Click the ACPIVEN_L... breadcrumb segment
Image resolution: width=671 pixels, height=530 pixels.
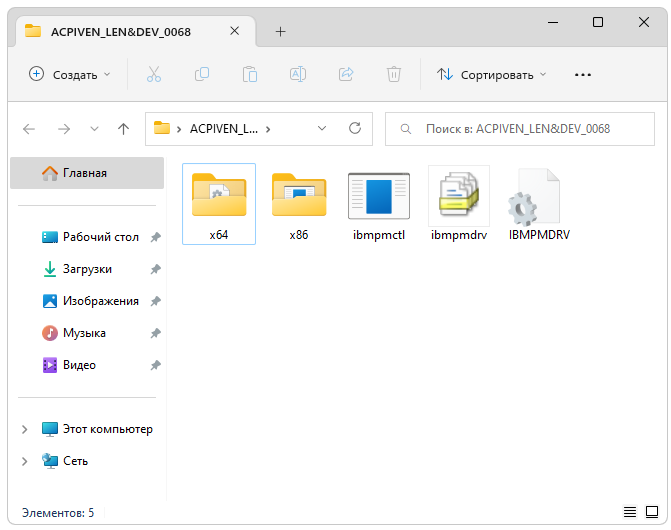[x=224, y=129]
